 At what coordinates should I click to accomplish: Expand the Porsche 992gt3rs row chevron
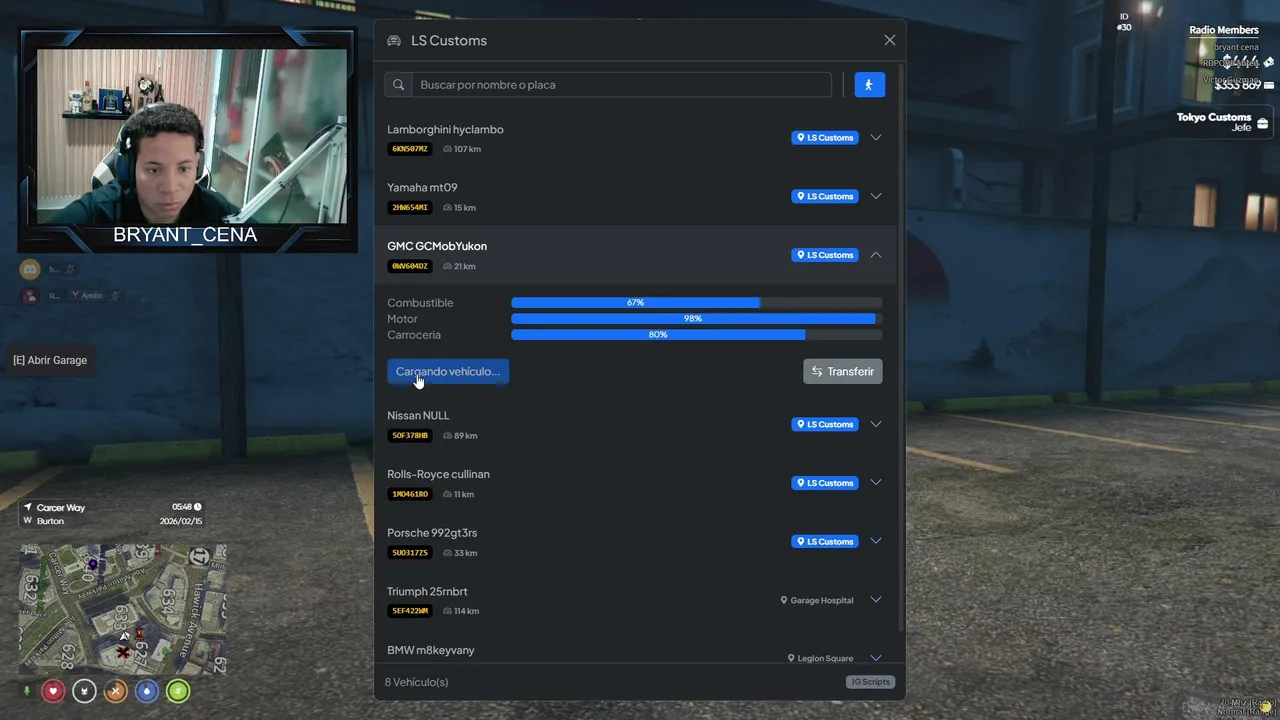point(875,541)
